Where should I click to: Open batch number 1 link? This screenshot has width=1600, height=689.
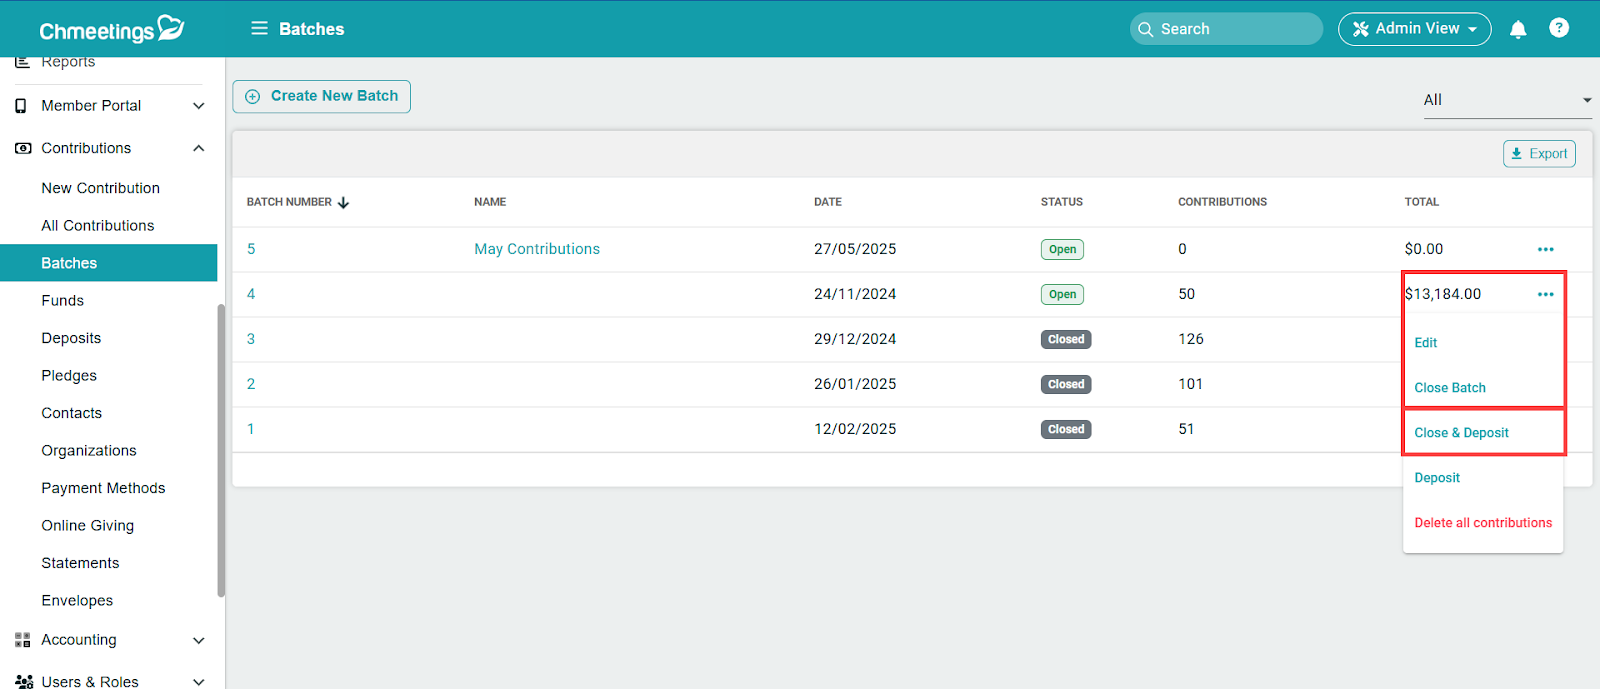tap(251, 429)
